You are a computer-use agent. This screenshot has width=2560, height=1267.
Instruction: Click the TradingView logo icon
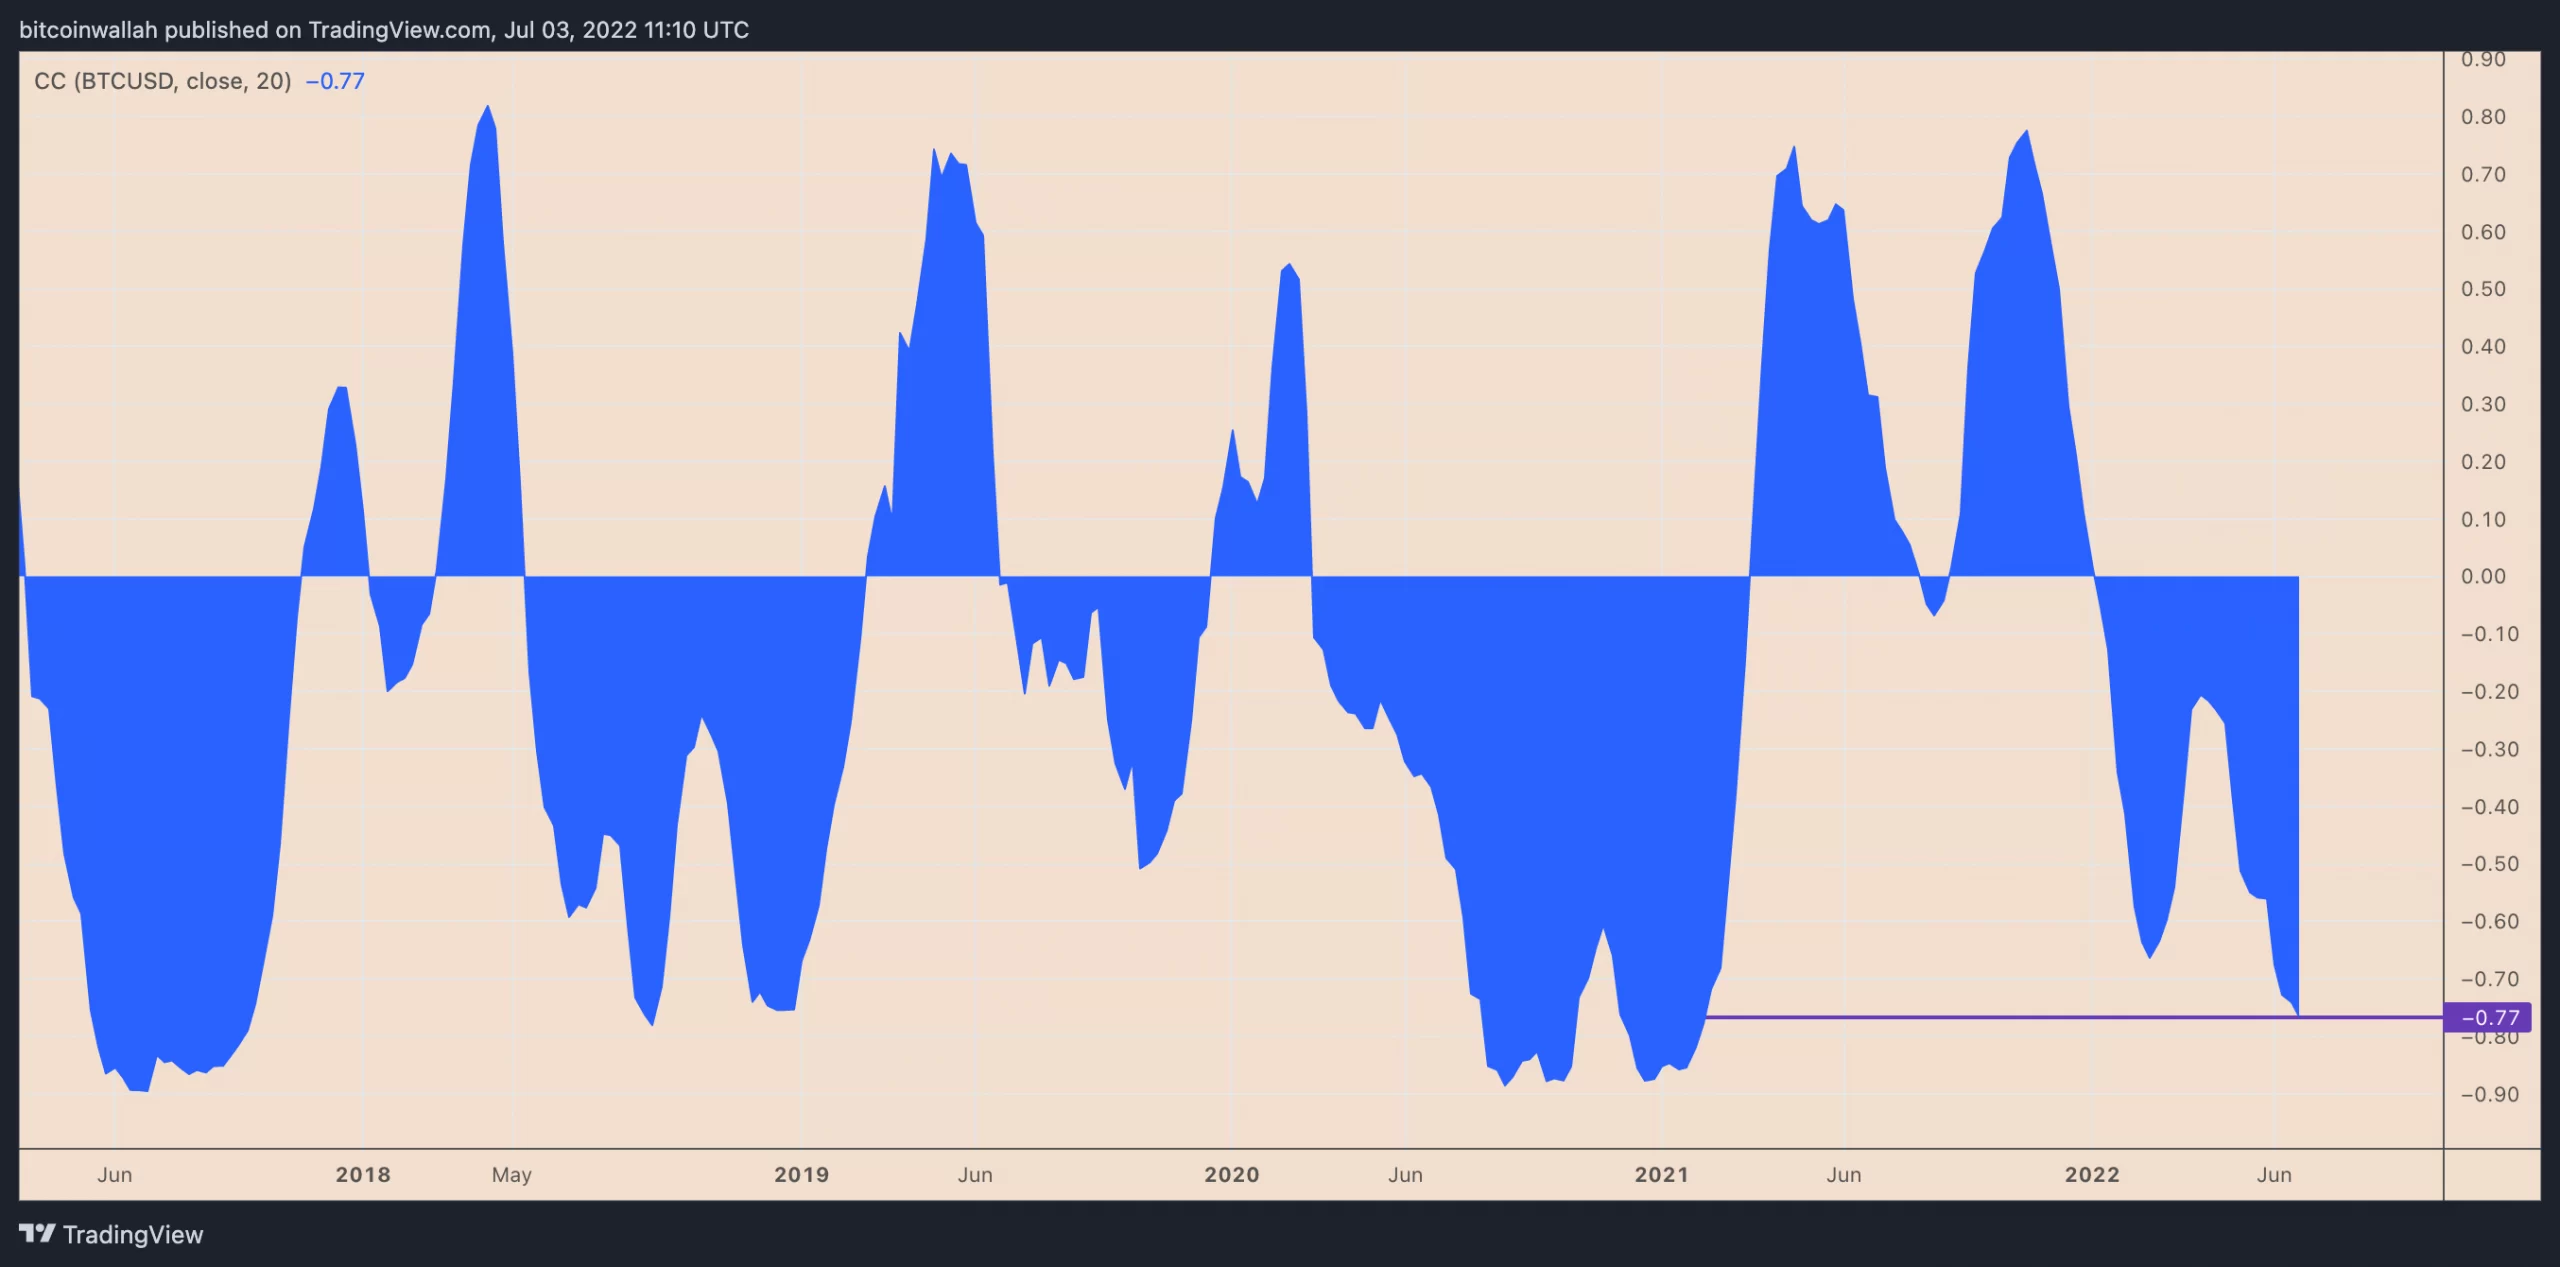point(37,1233)
